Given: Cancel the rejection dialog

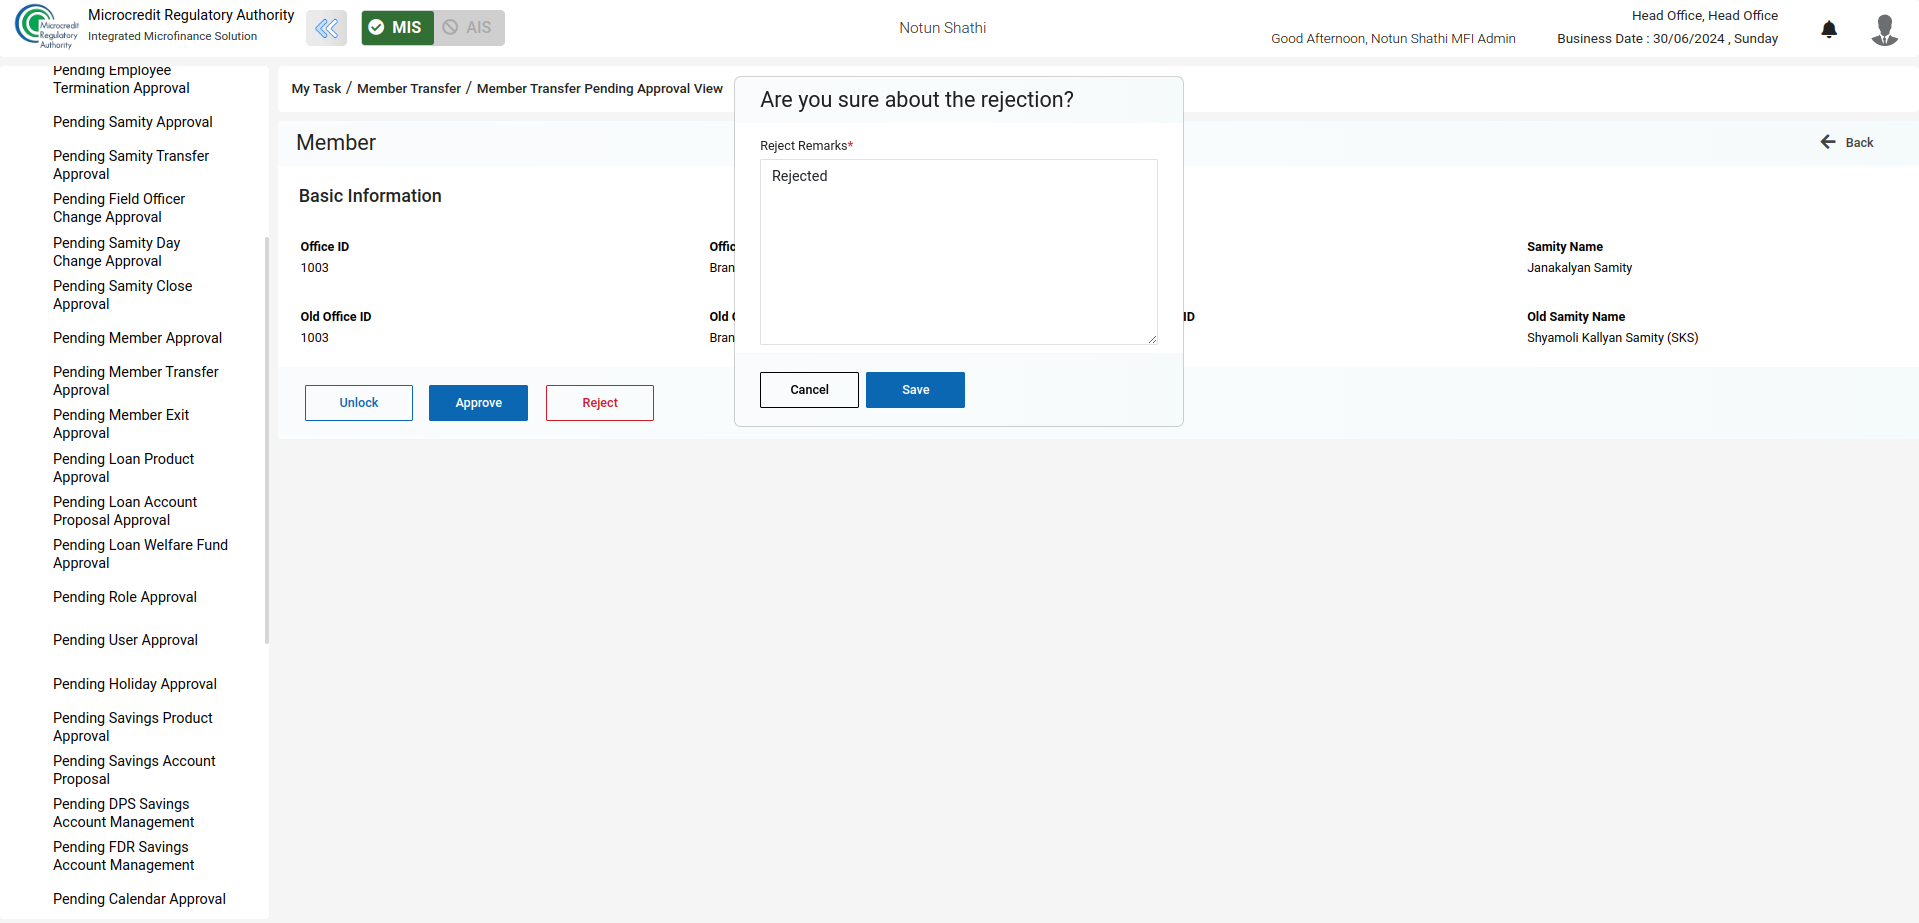Looking at the screenshot, I should click(808, 390).
